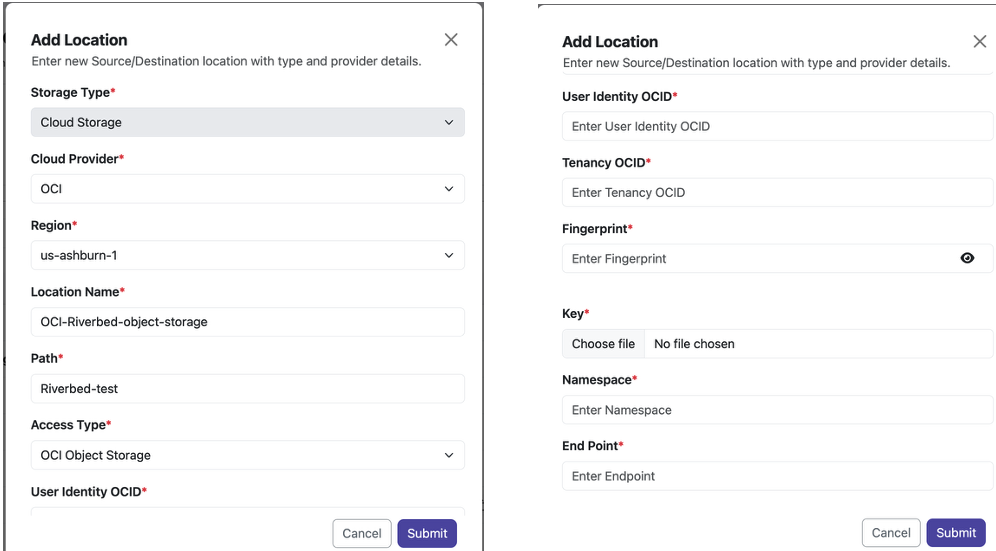Click Choose file for Key

coord(603,344)
